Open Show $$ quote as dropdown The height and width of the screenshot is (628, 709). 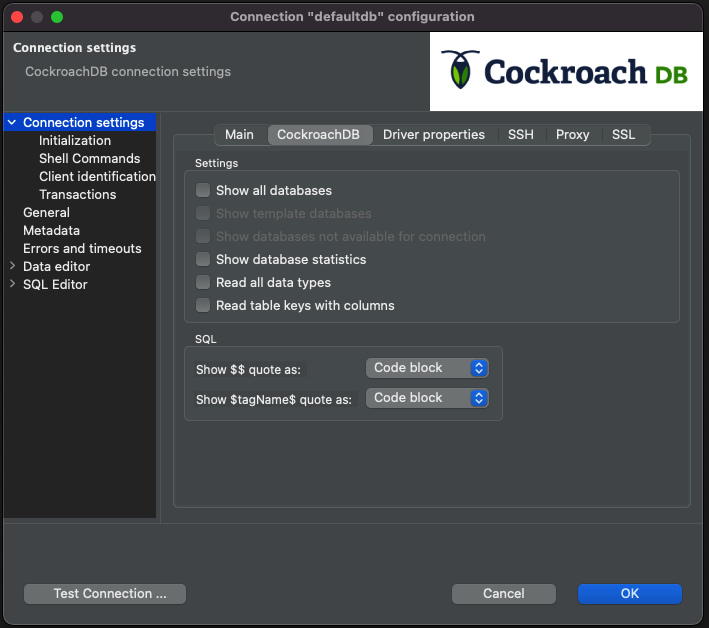427,368
